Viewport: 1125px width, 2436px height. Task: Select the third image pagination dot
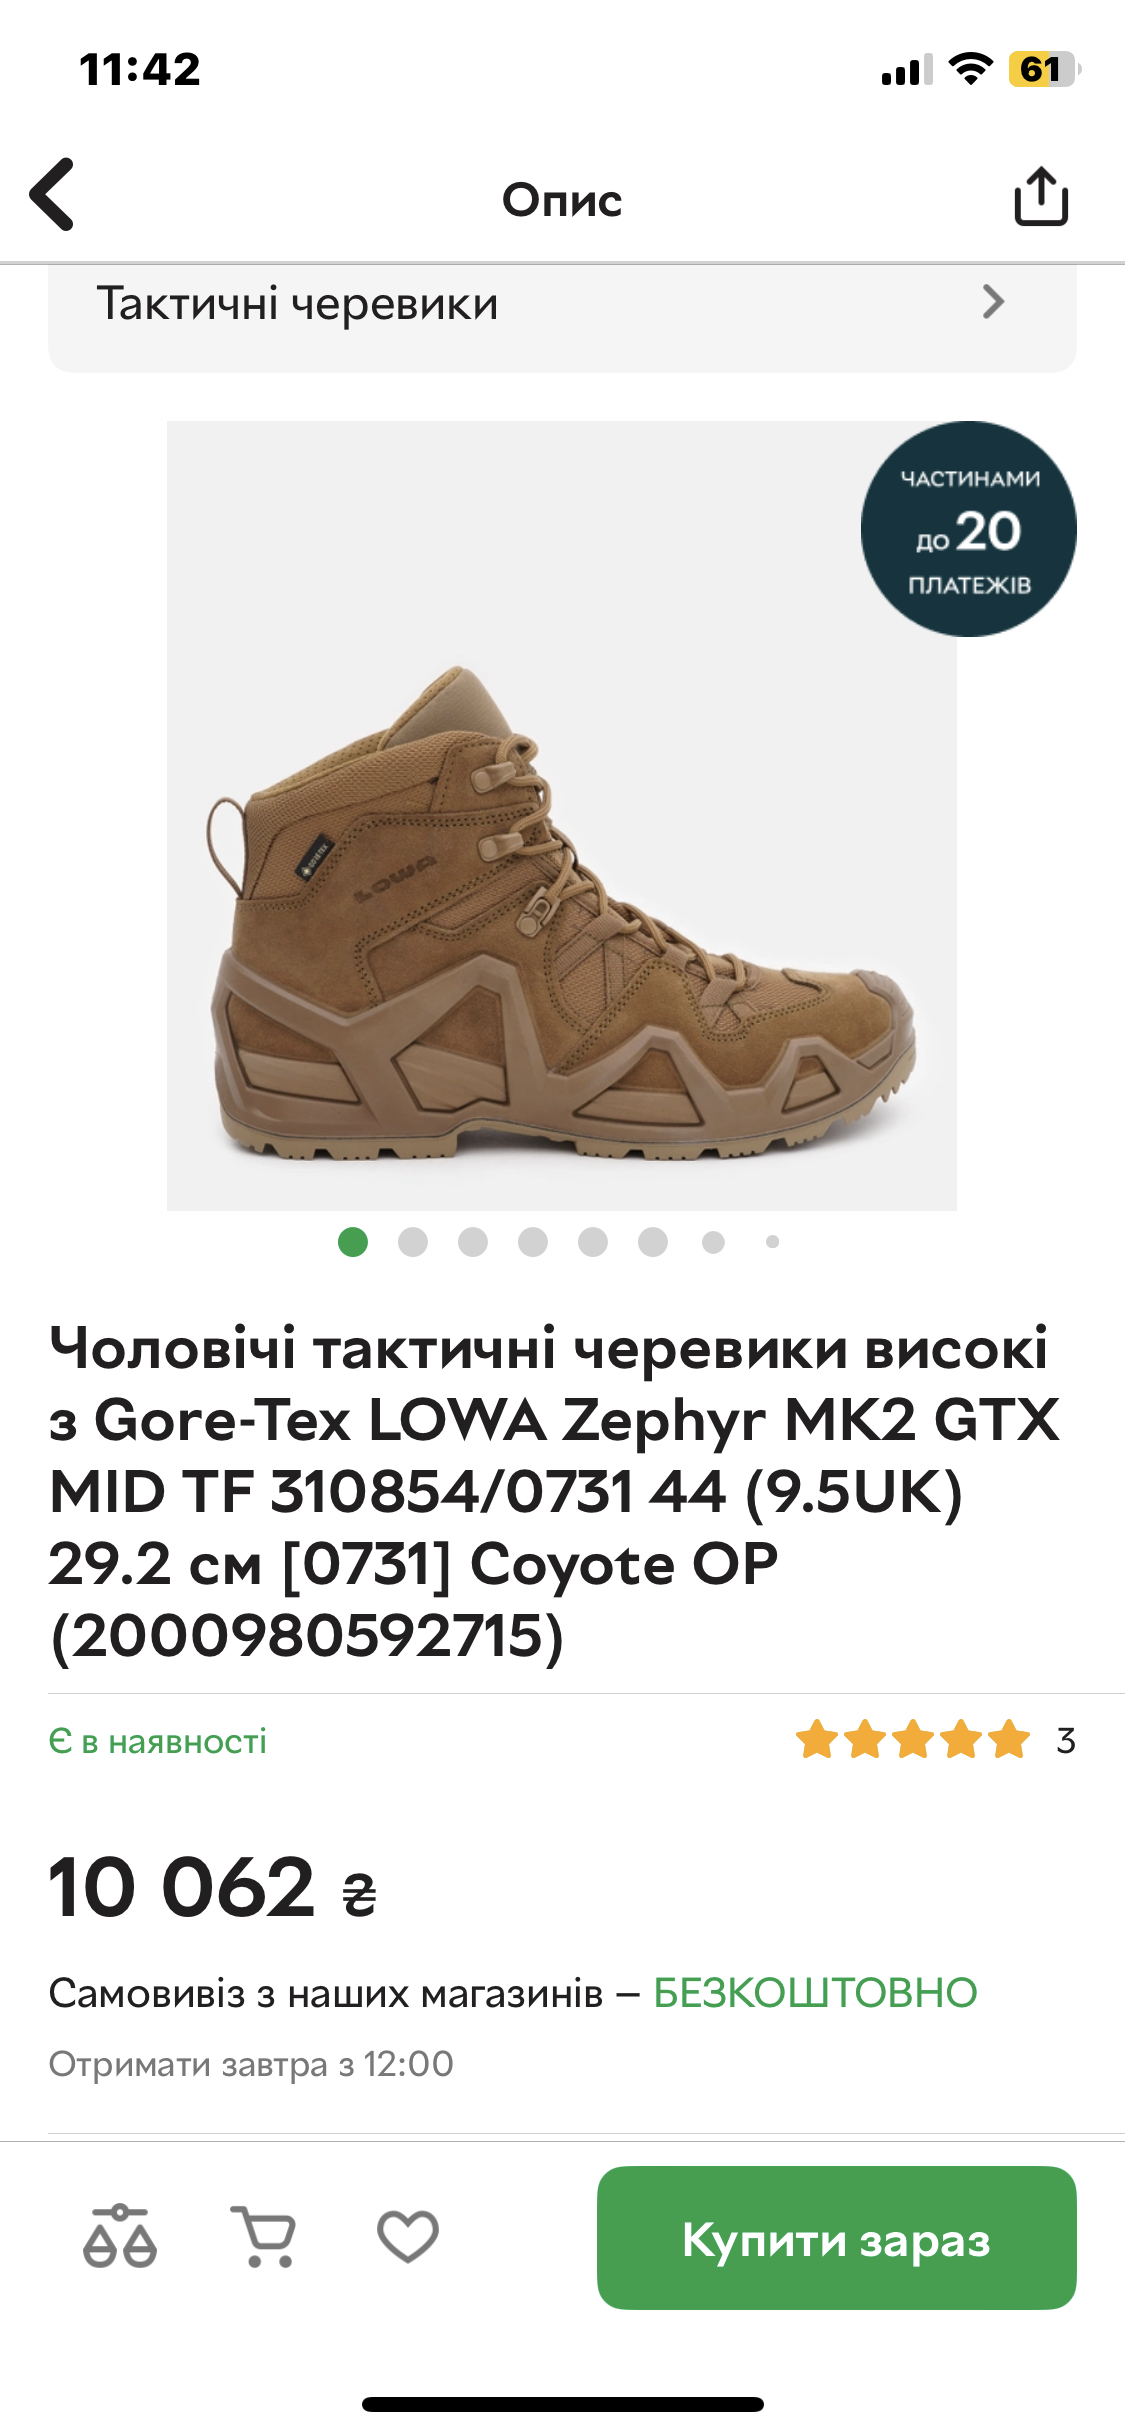(473, 1242)
